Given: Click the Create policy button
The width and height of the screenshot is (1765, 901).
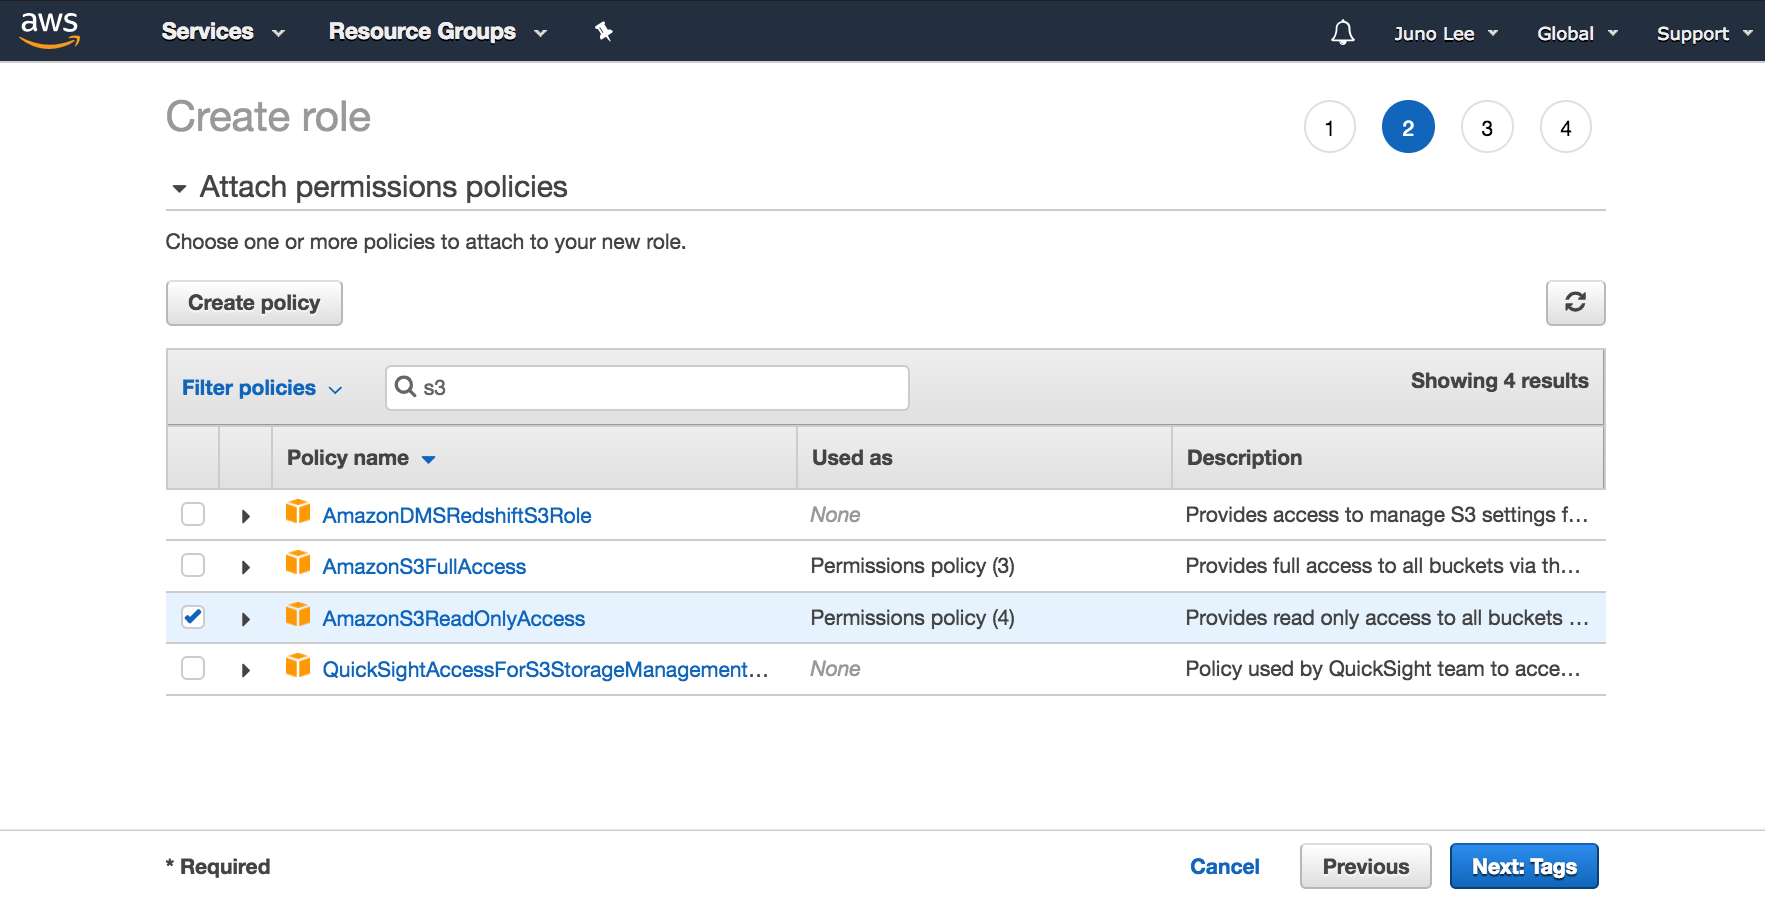Looking at the screenshot, I should click(254, 302).
